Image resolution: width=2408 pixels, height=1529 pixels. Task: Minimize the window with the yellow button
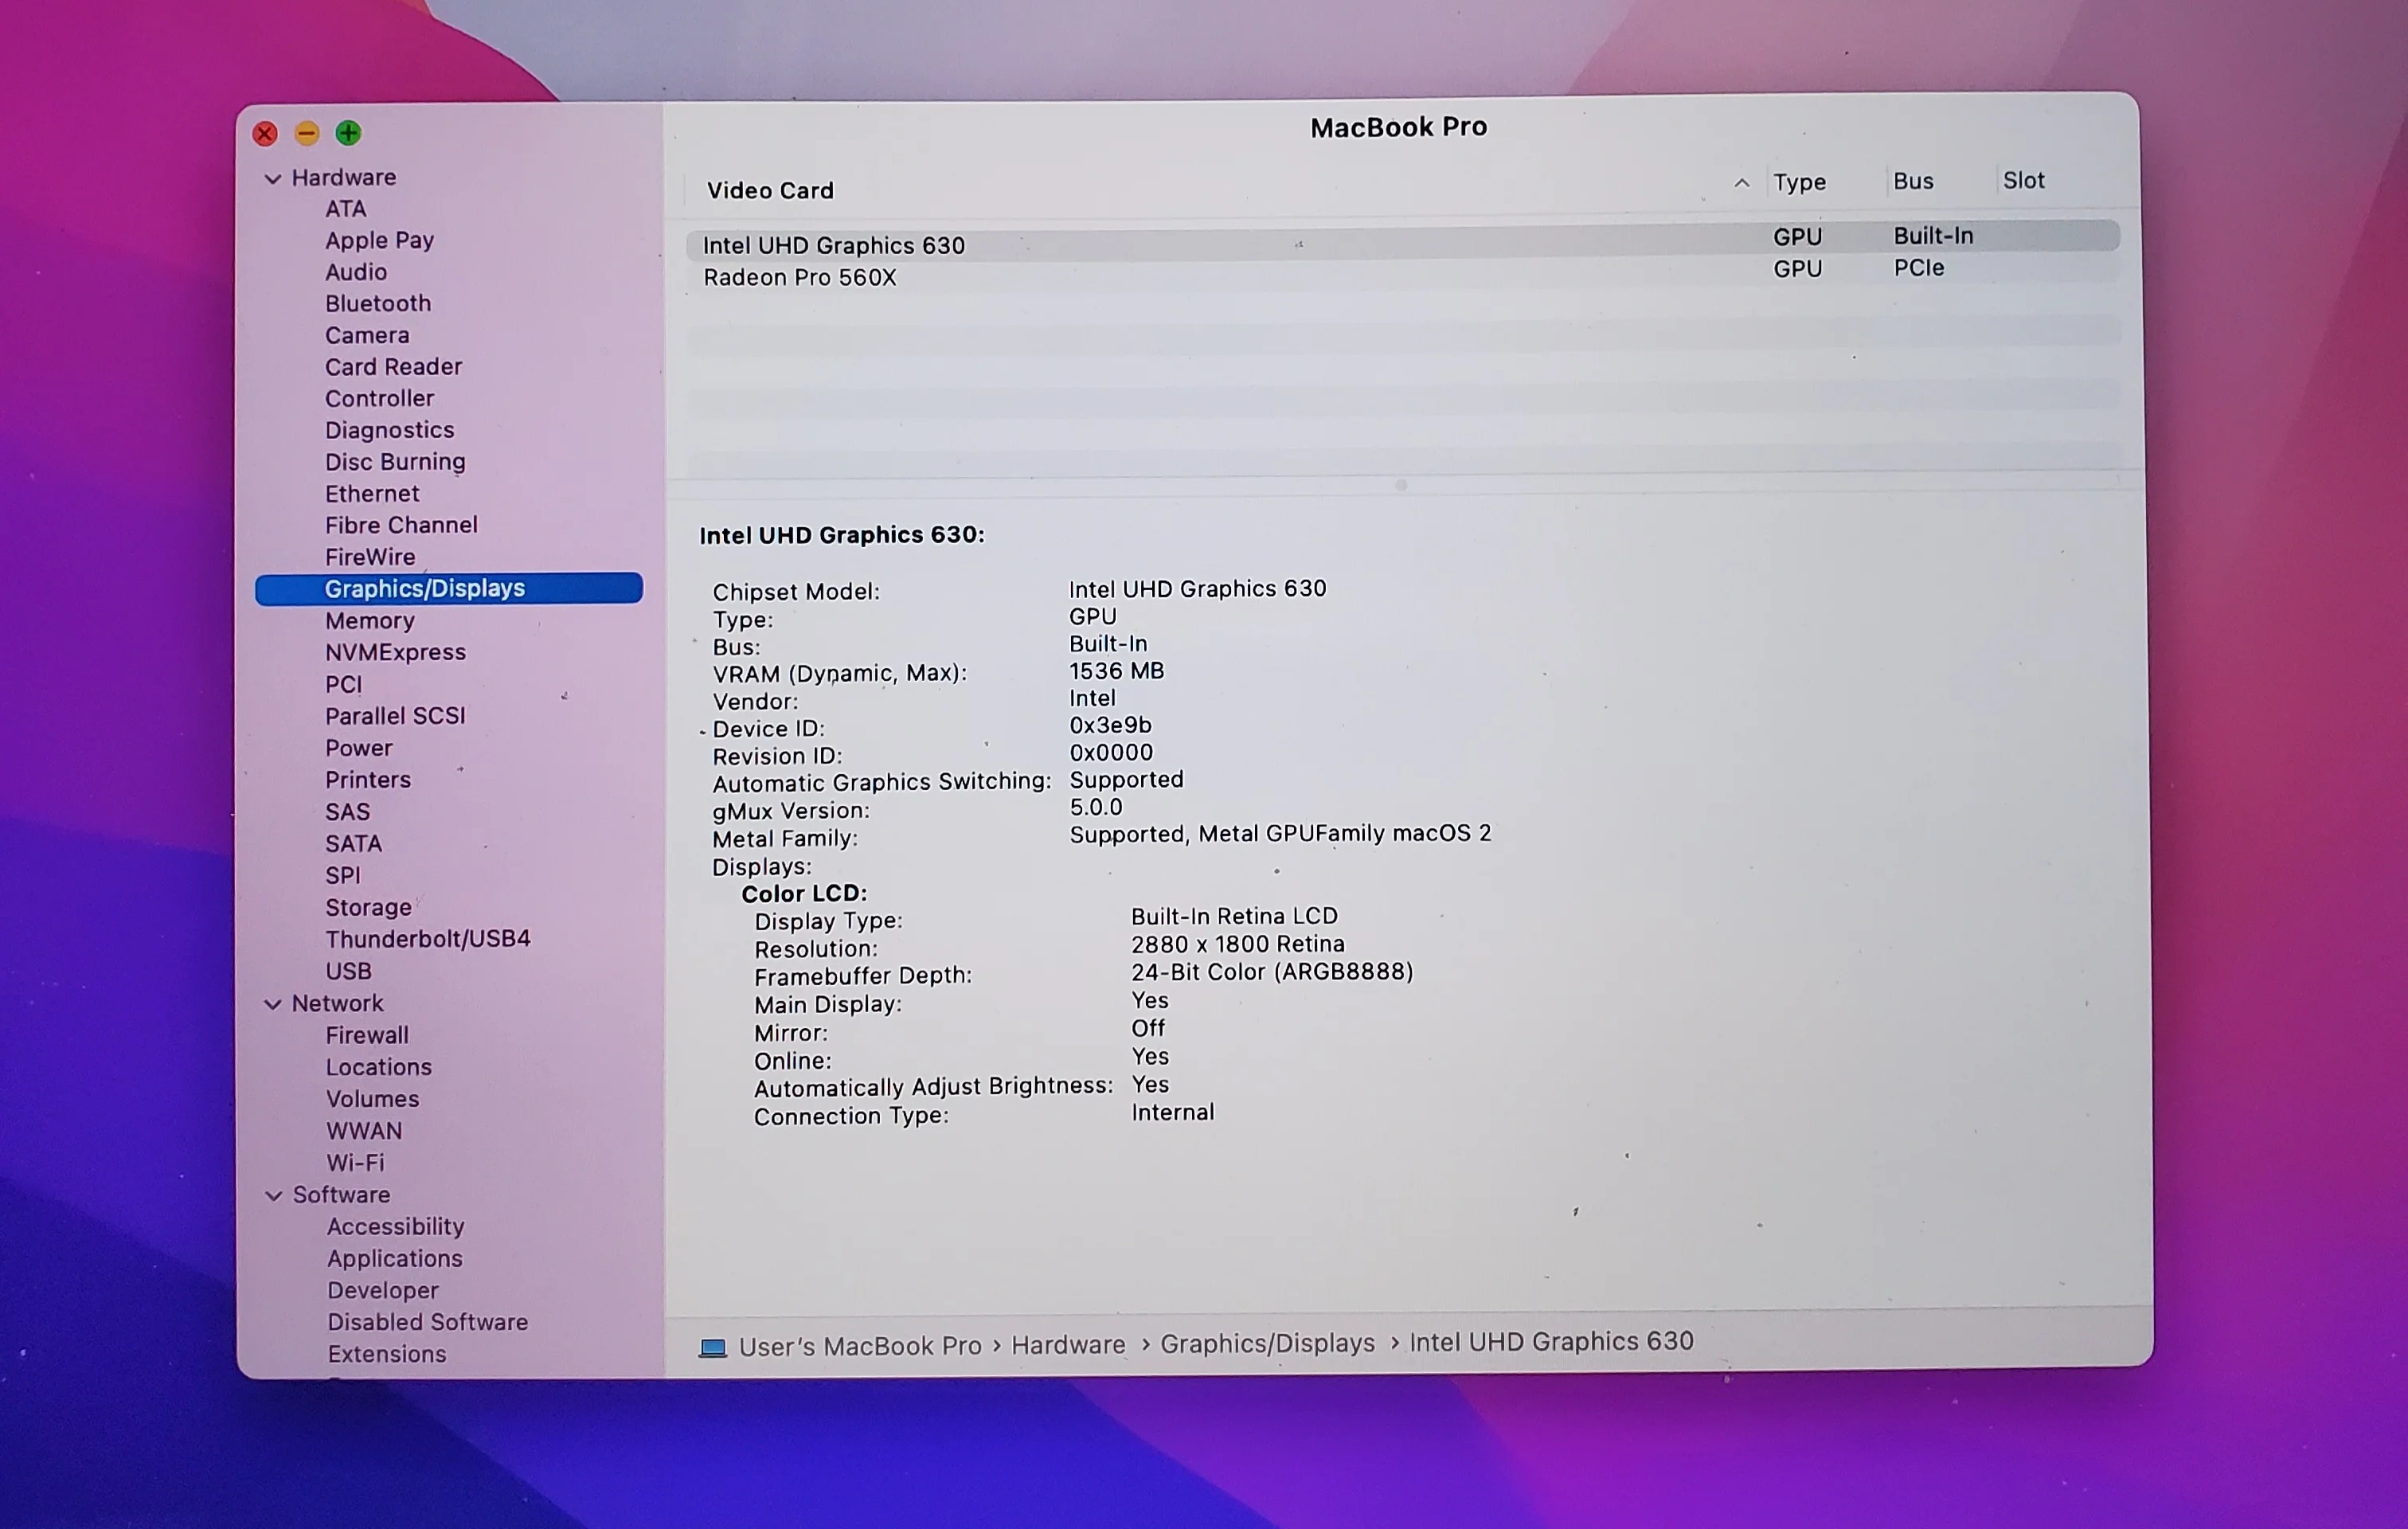tap(307, 133)
